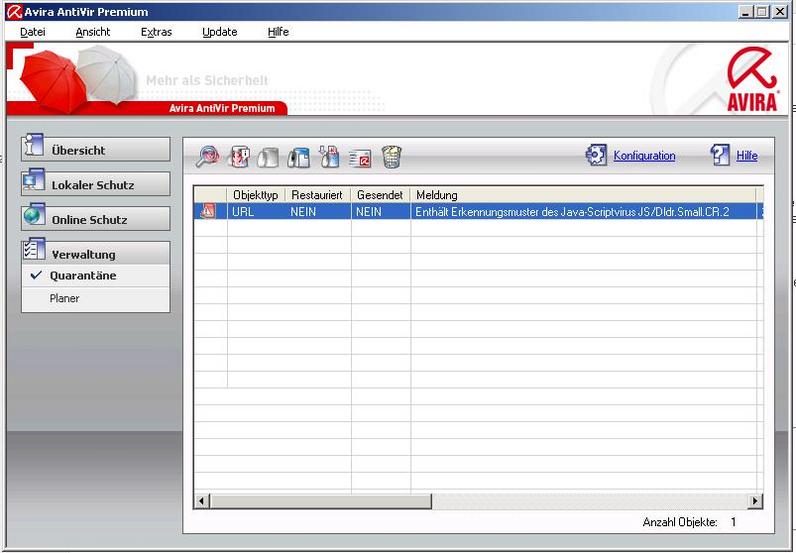Click the Verwaltung checklist icon
This screenshot has height=553, width=796.
[x=34, y=249]
